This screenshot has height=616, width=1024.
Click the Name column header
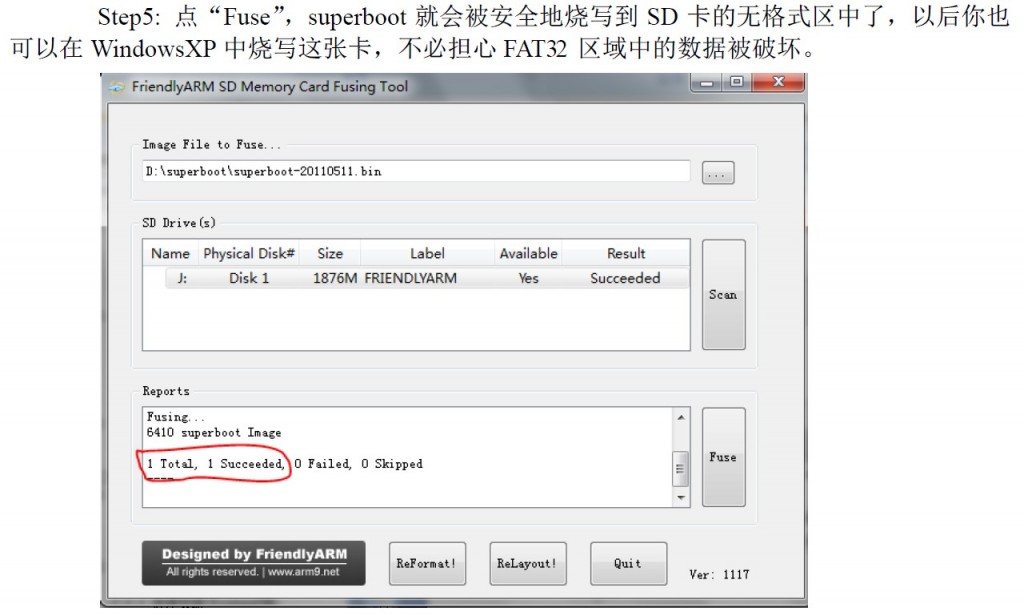170,253
